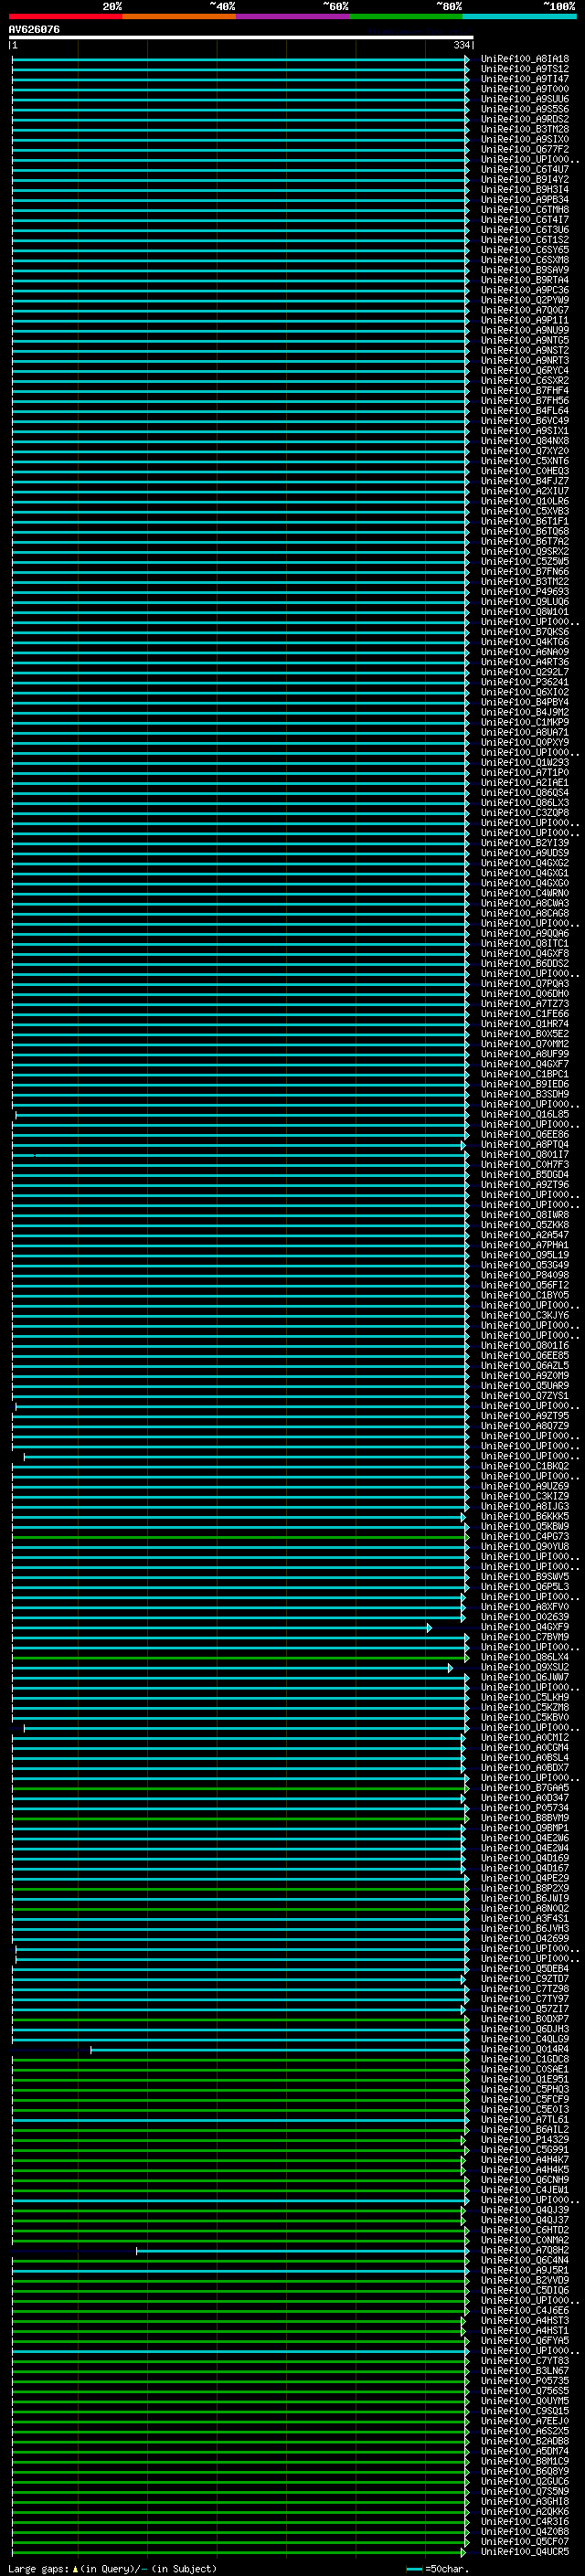Click label UniRef100_C3KJY6
Viewport: 585px width, 2576px height.
525,1315
